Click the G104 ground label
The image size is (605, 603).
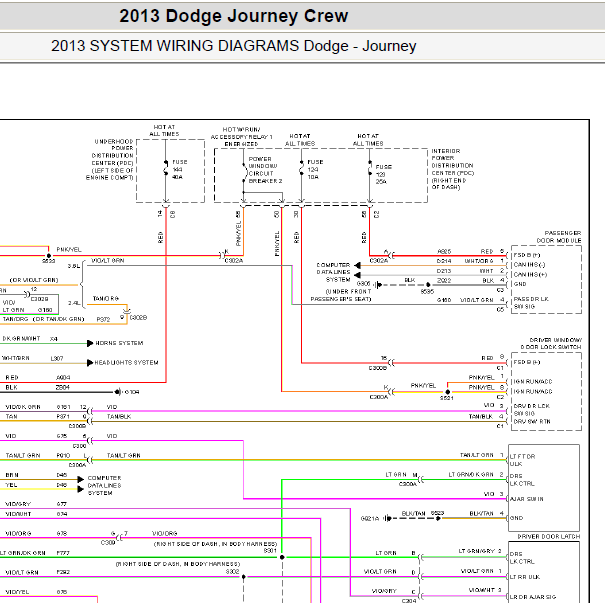(132, 392)
